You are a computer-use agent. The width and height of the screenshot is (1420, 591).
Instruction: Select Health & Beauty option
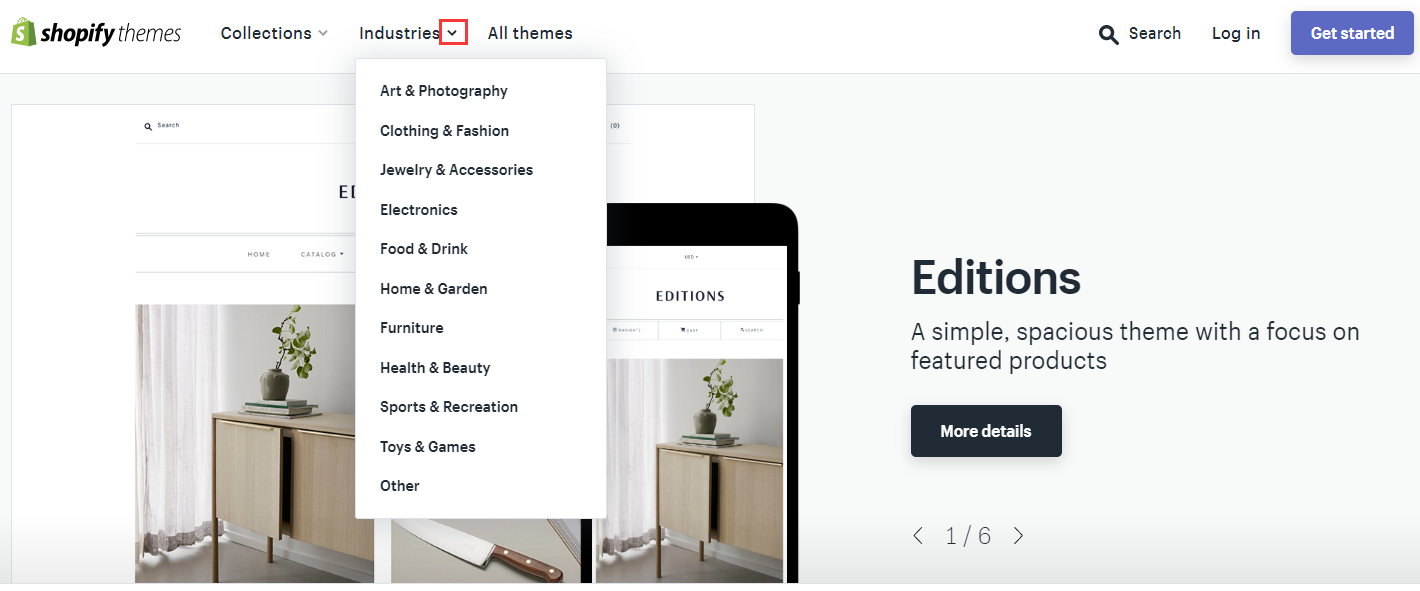(x=435, y=368)
